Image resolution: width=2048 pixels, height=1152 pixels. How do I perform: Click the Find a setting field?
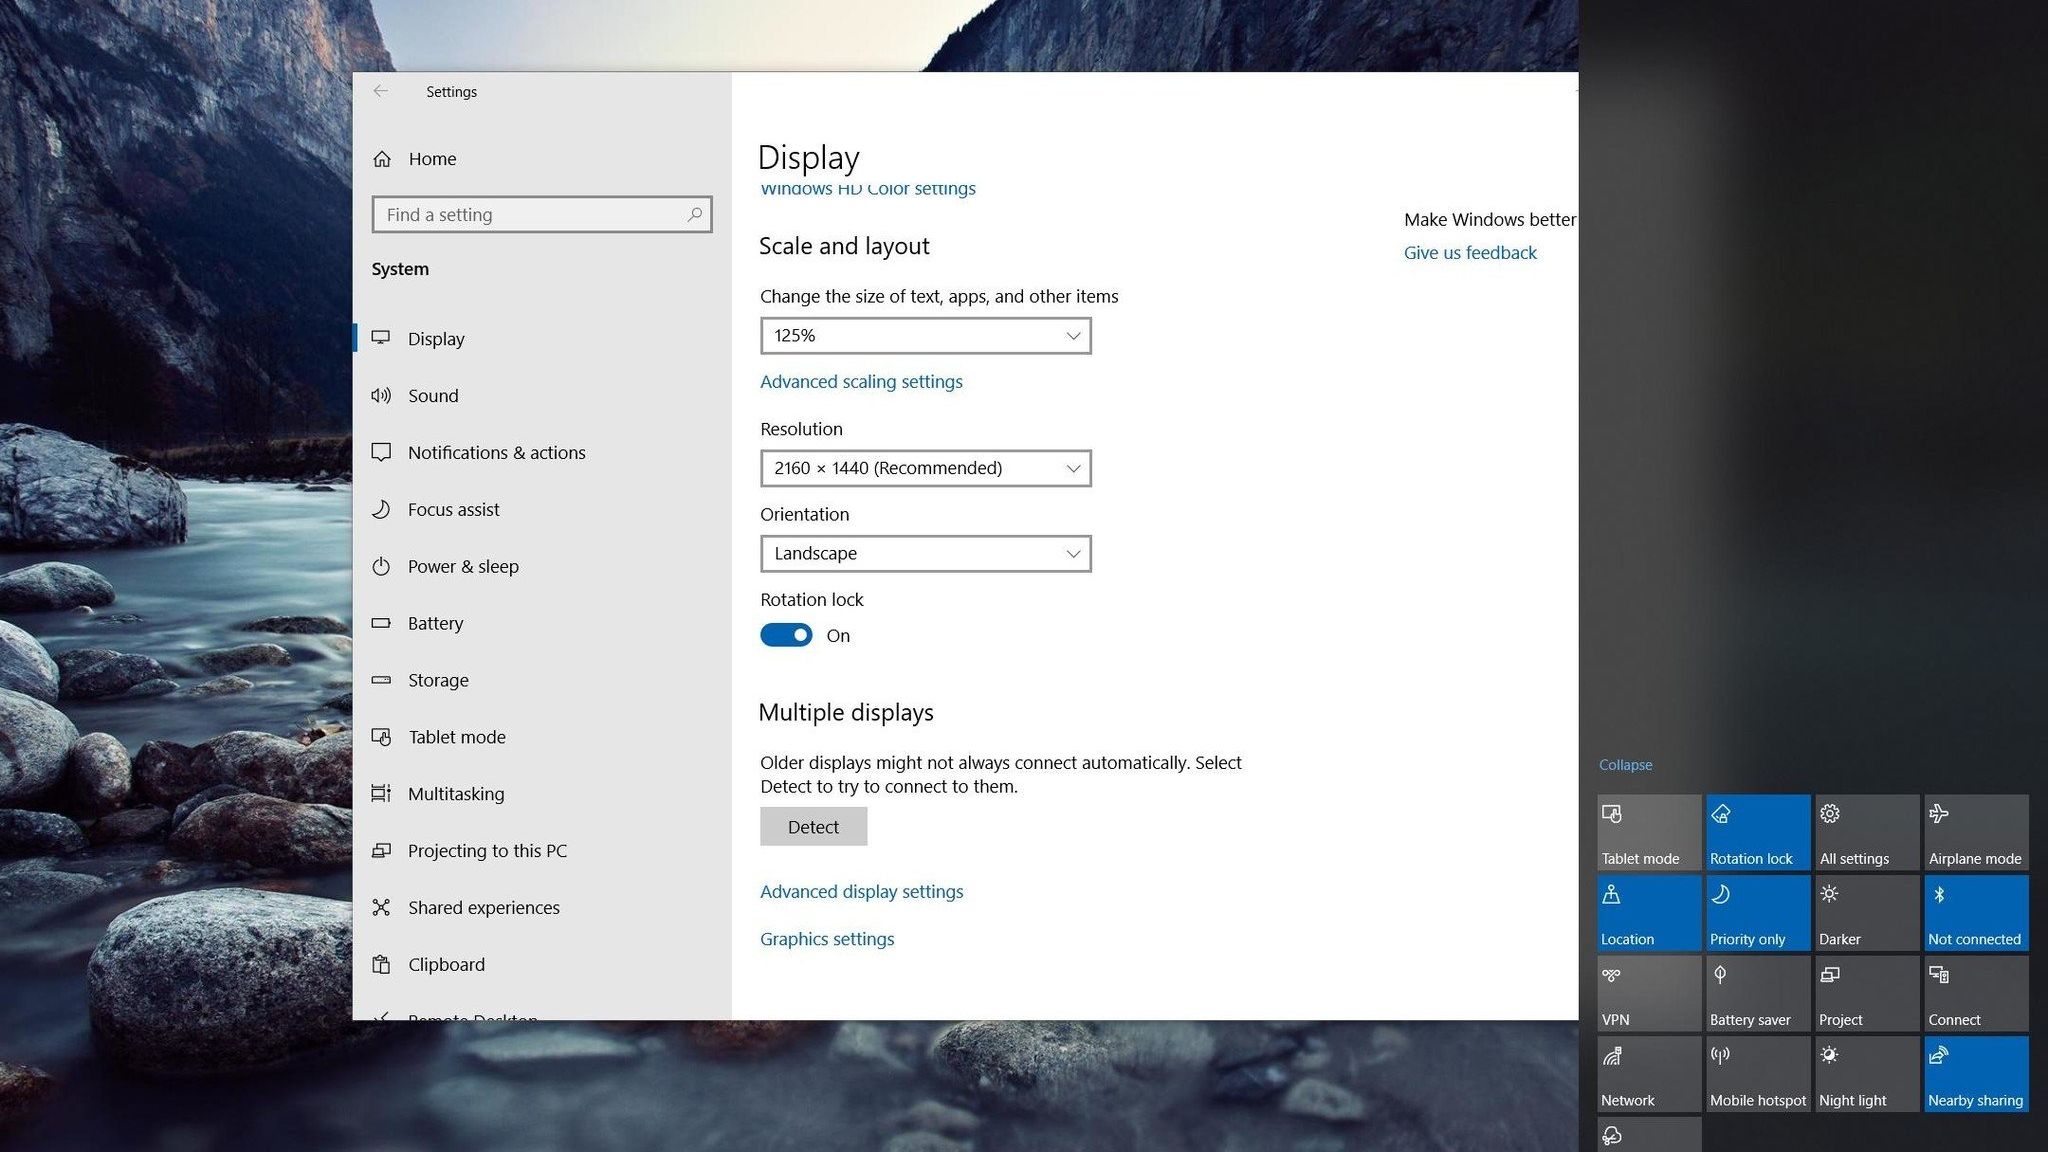530,215
